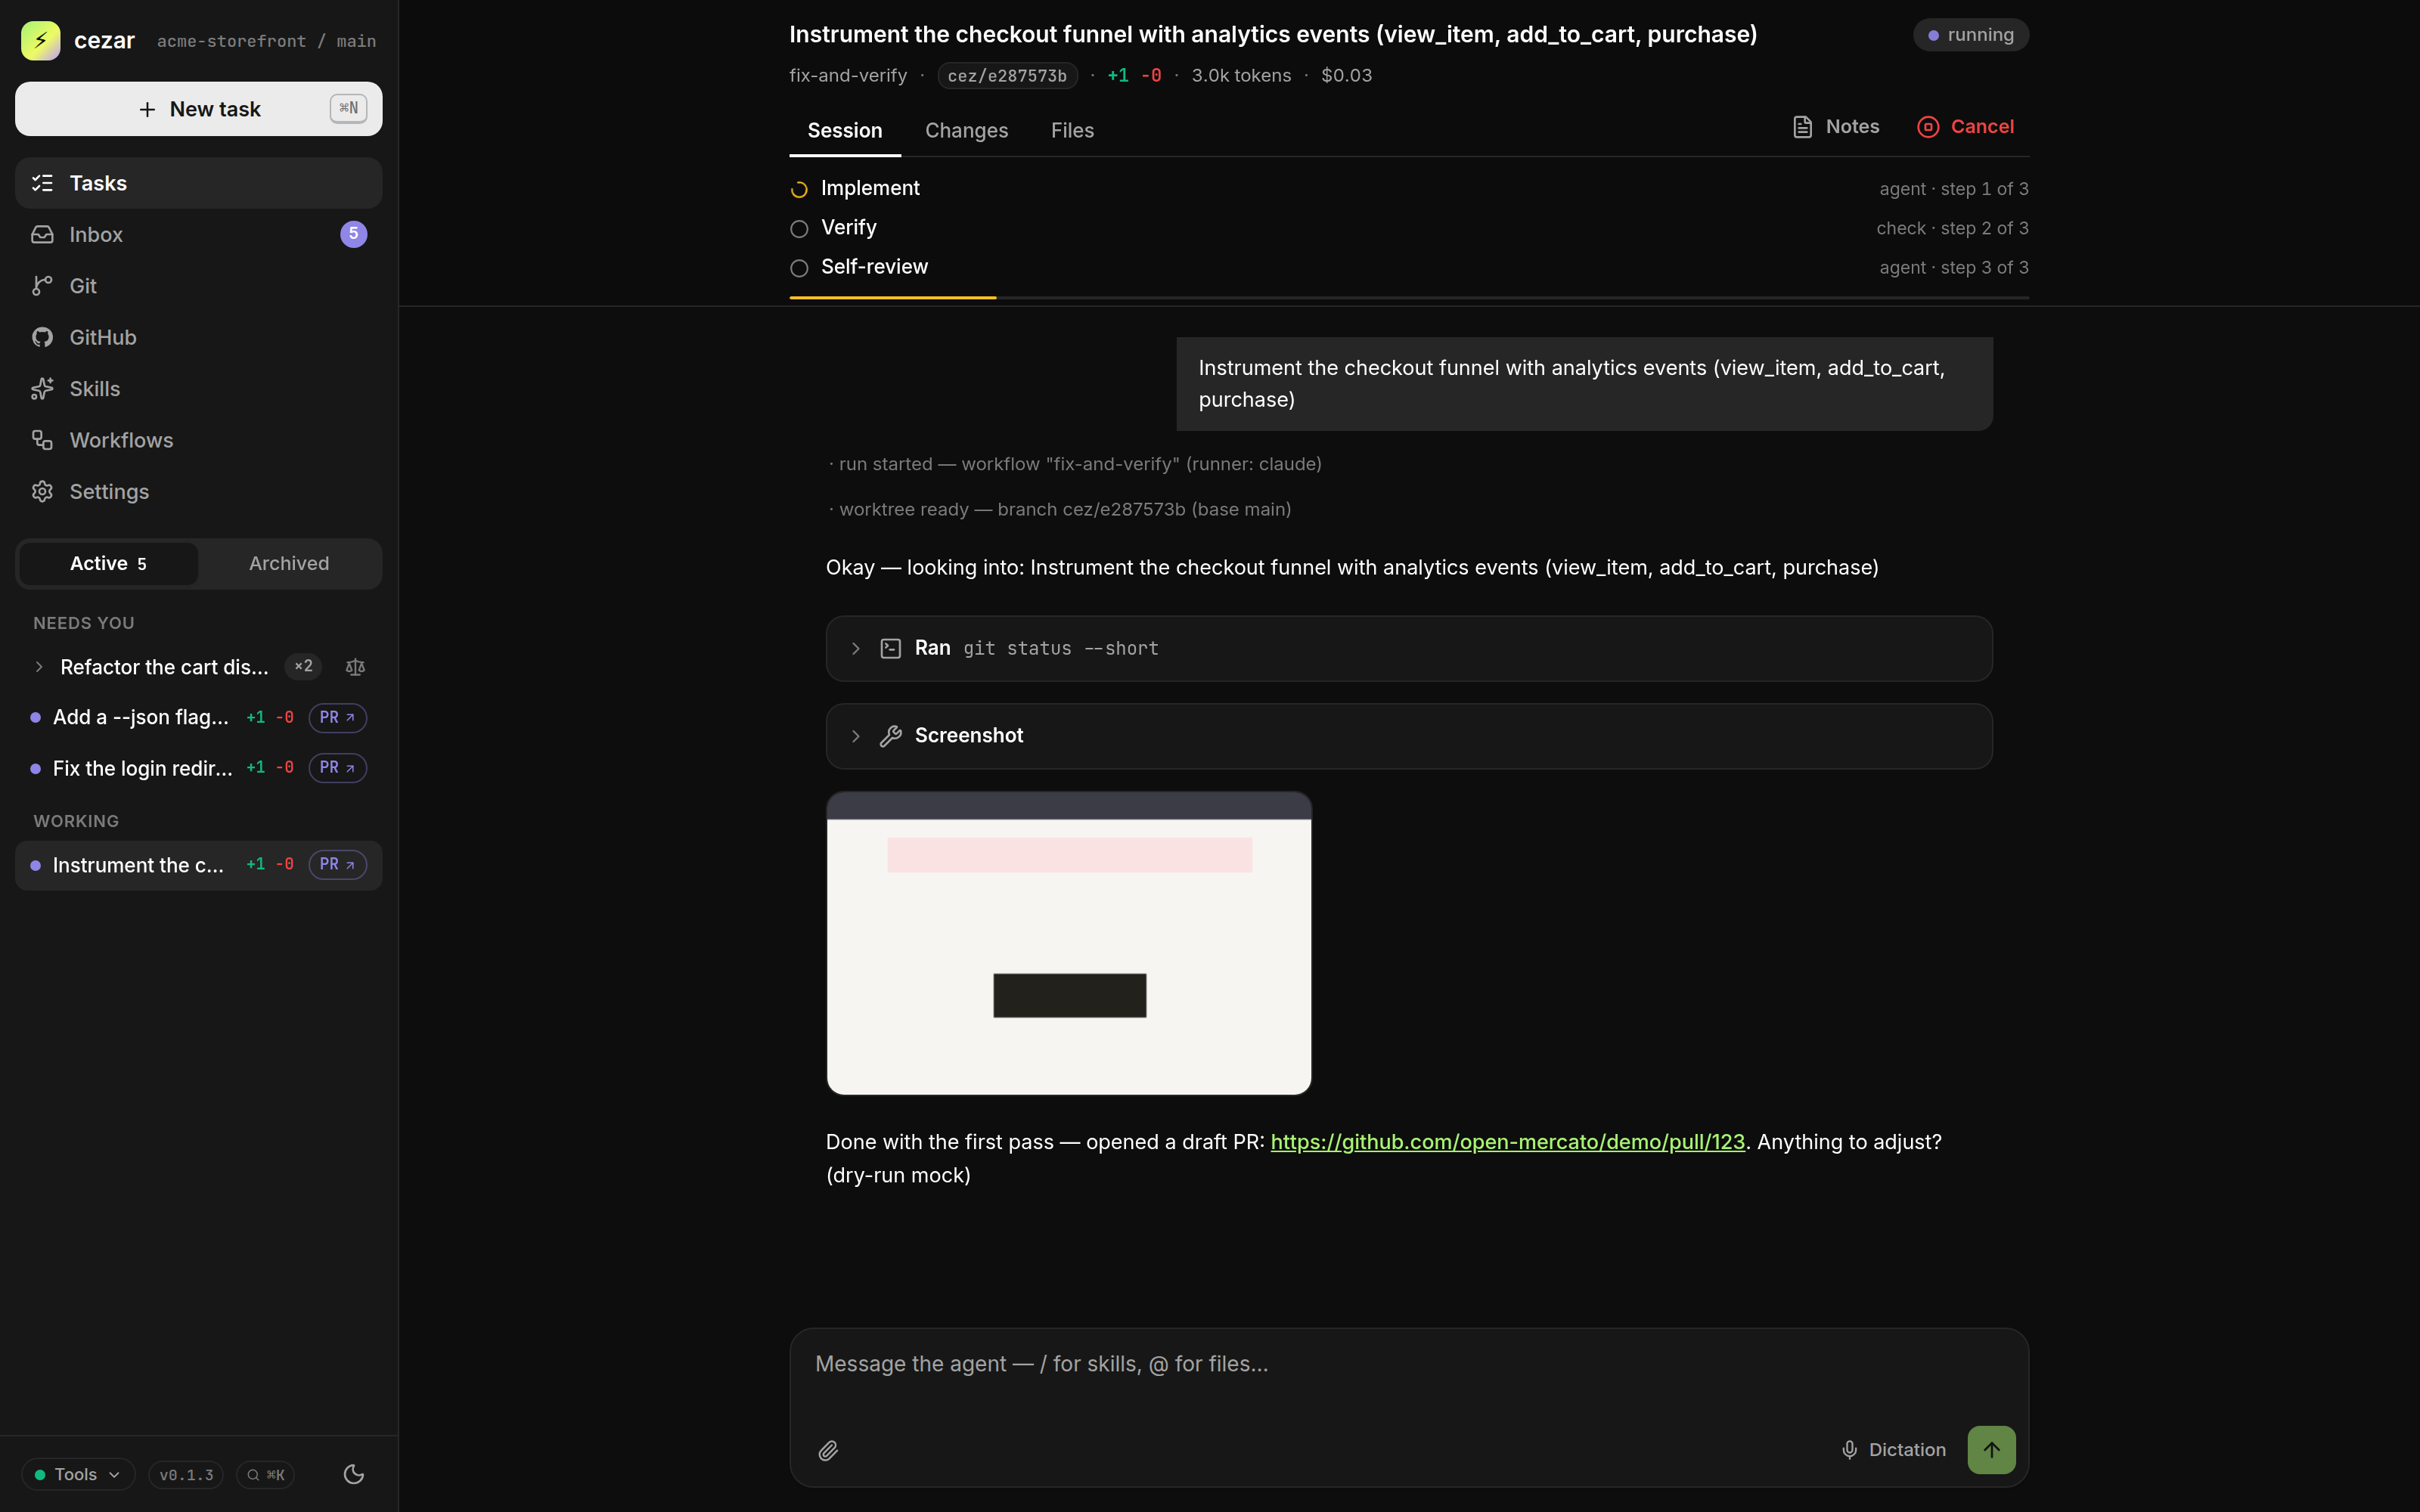Click the $0.03 cost value
Screen dimensions: 2420x1512
[x=1346, y=76]
